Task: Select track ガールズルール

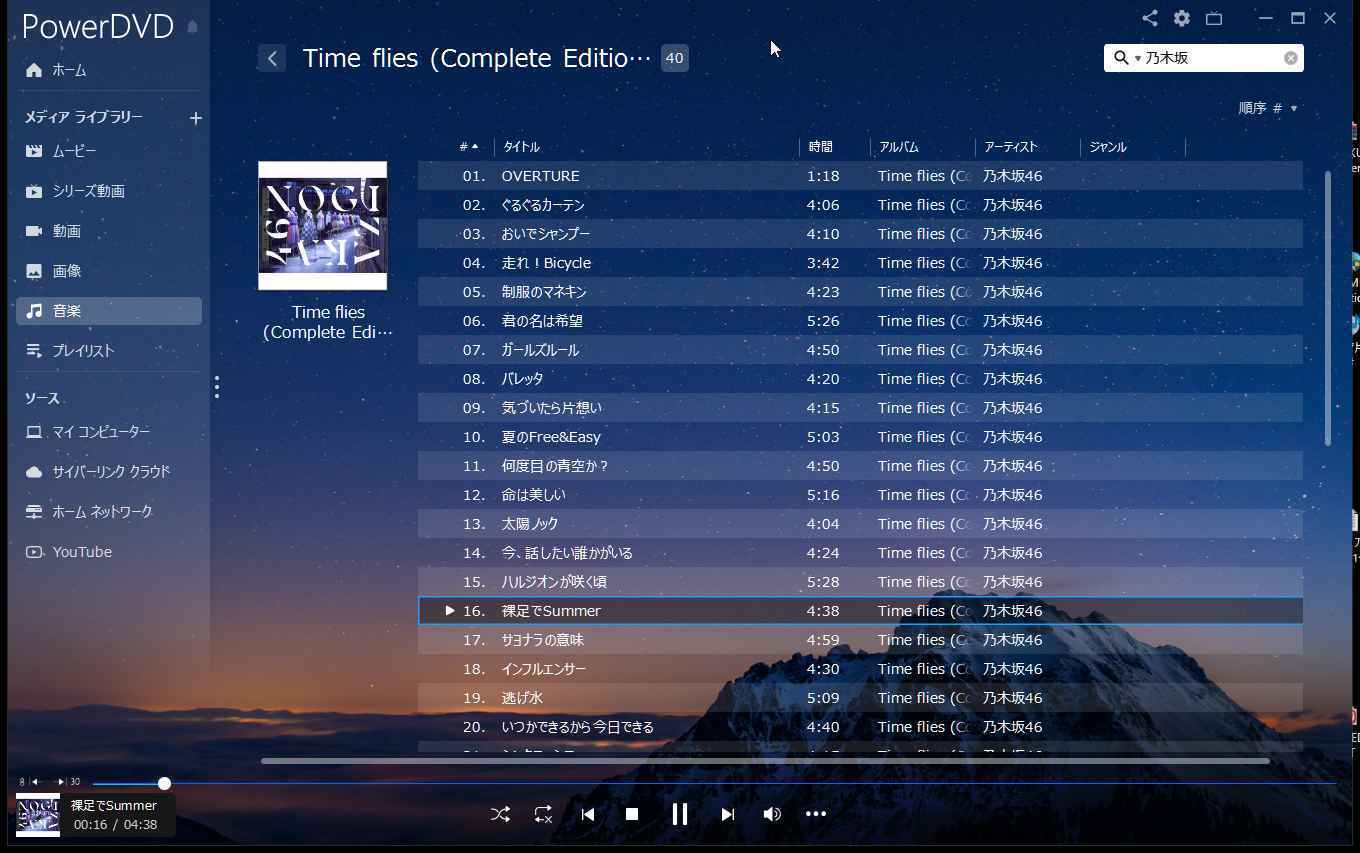Action: point(860,350)
